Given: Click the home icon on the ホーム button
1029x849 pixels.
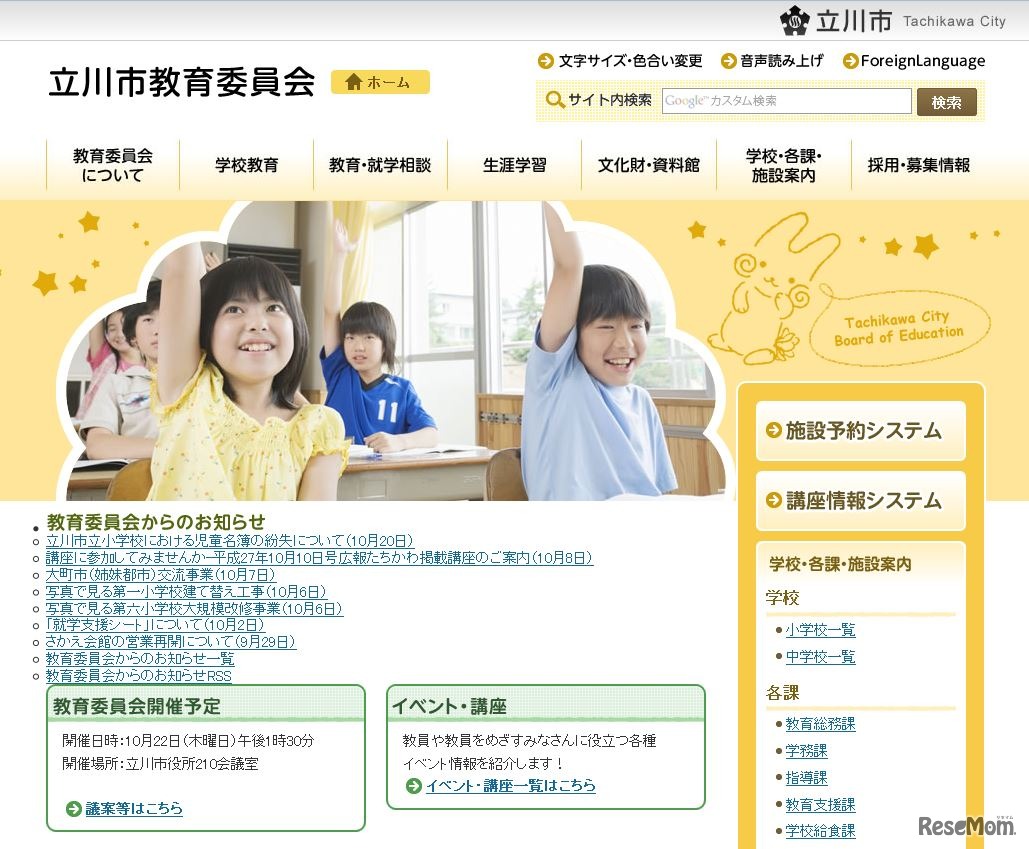Looking at the screenshot, I should point(356,82).
